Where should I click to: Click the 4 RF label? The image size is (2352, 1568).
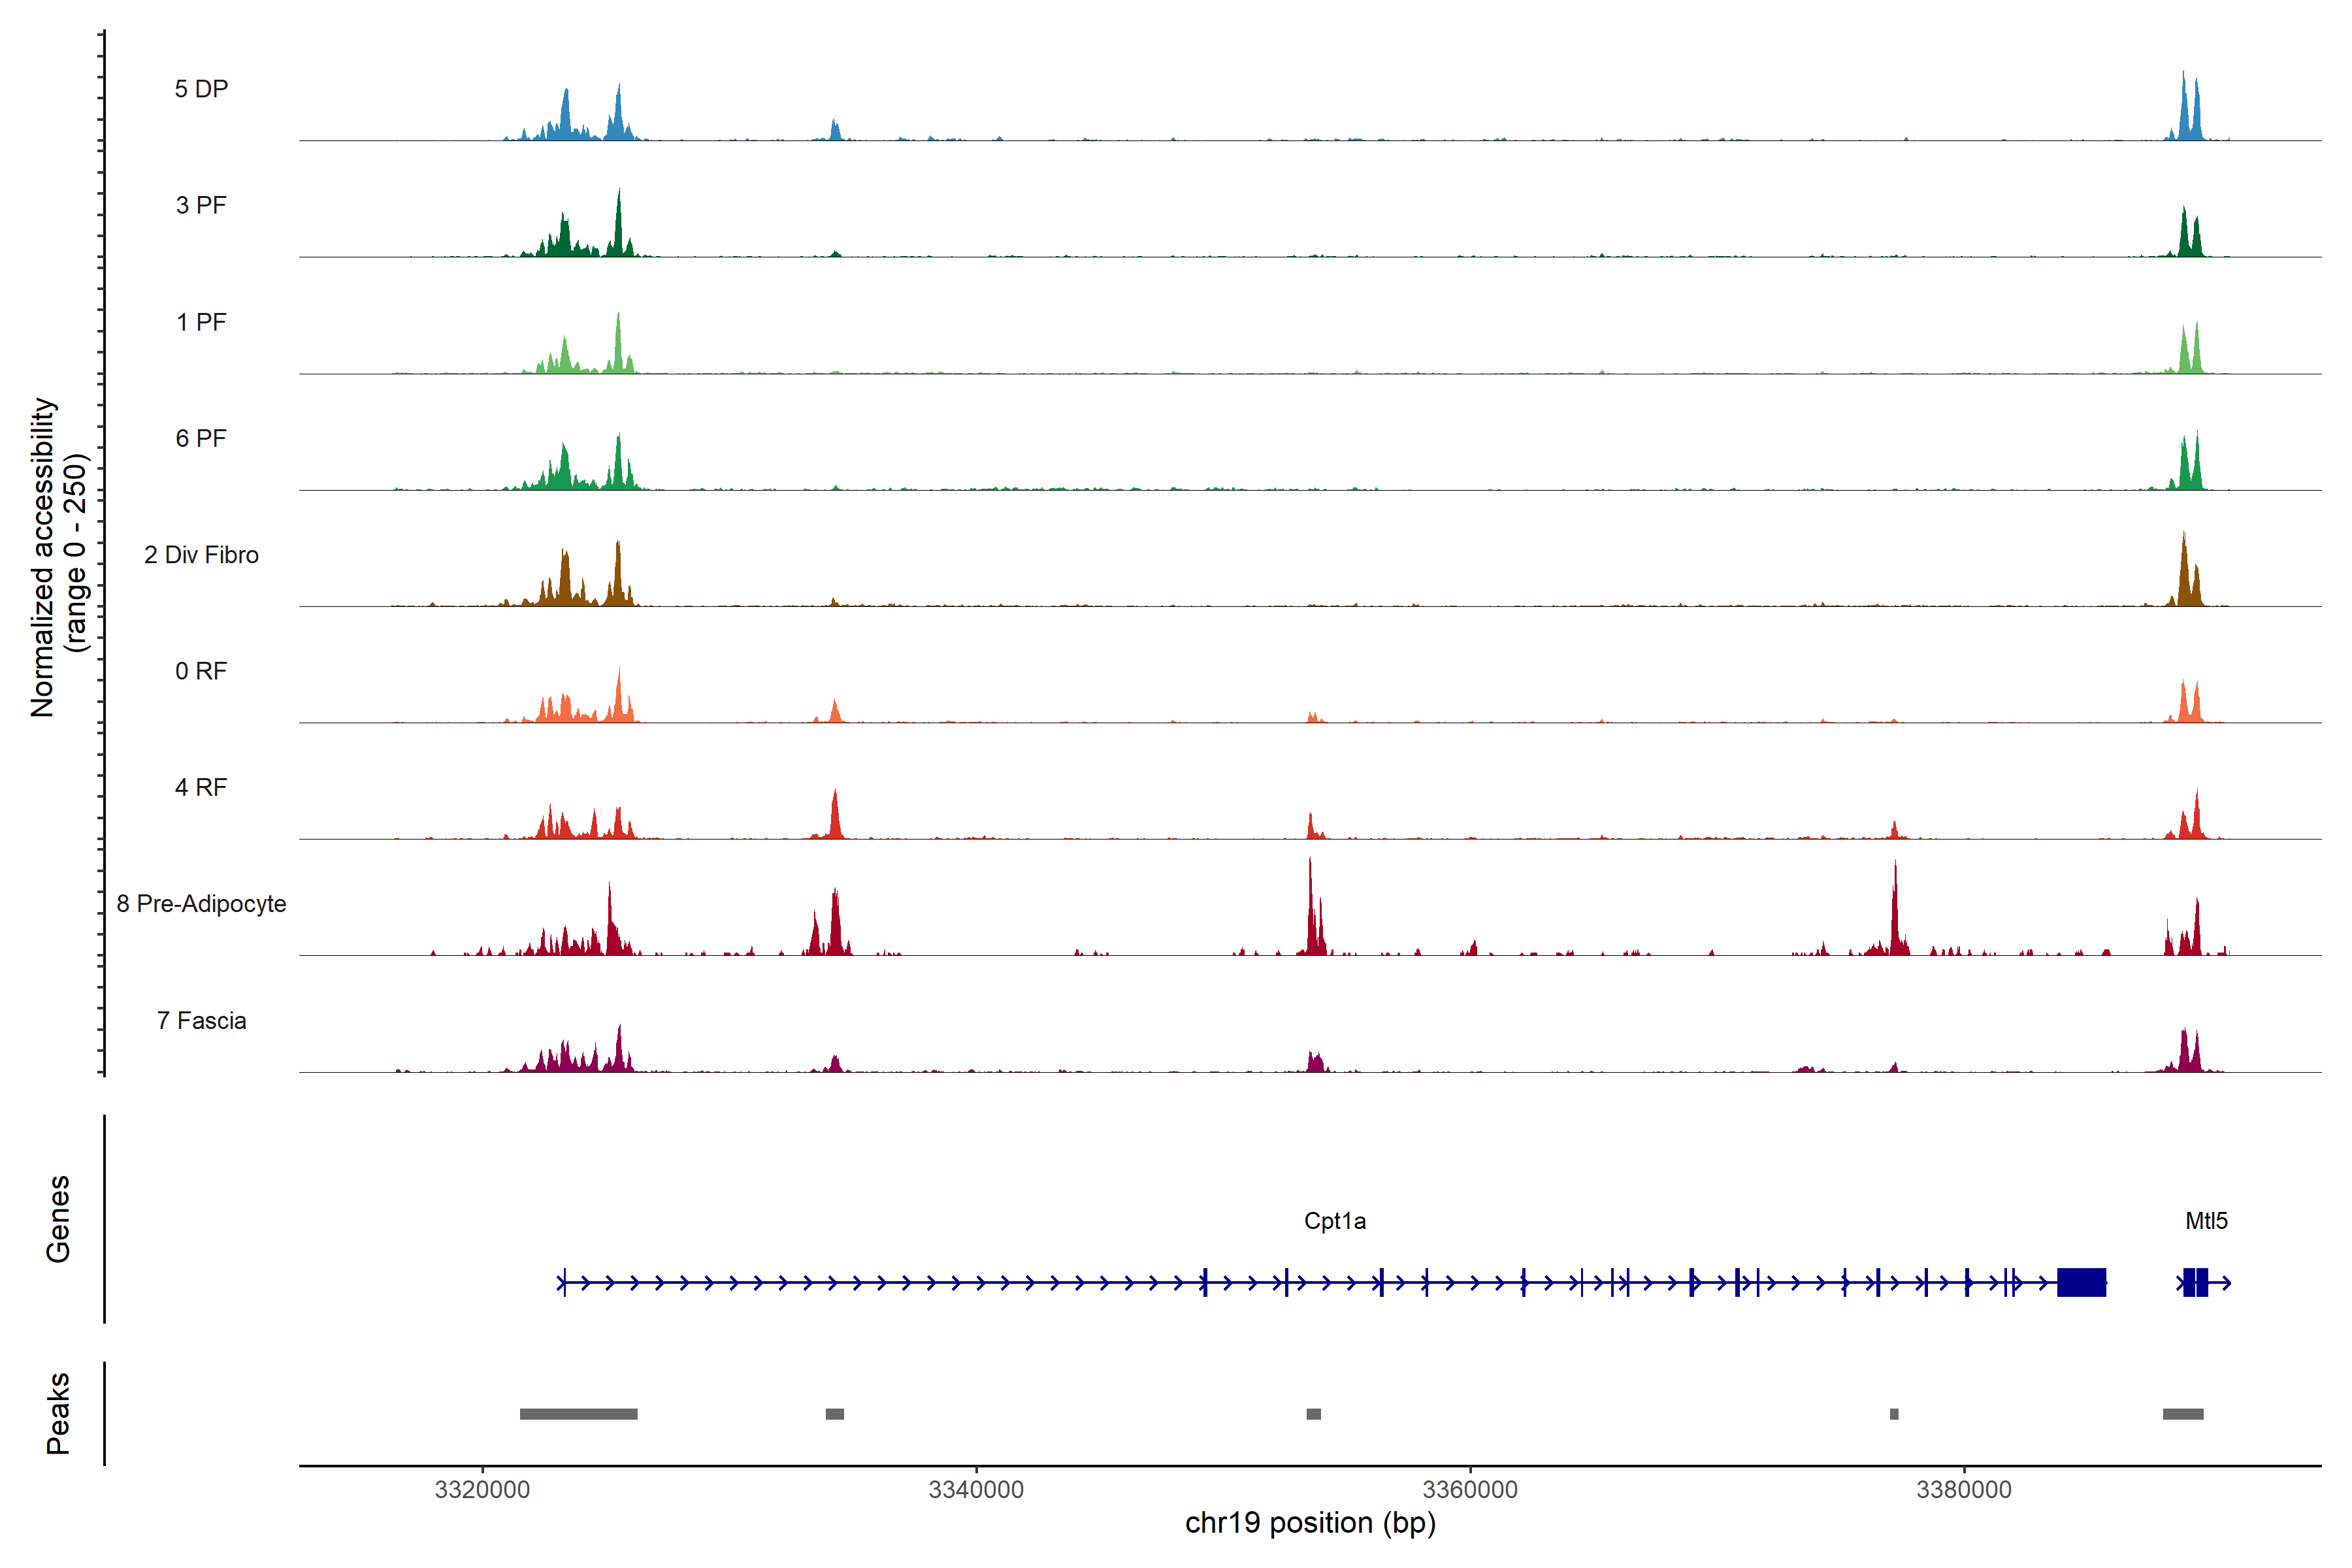(201, 787)
